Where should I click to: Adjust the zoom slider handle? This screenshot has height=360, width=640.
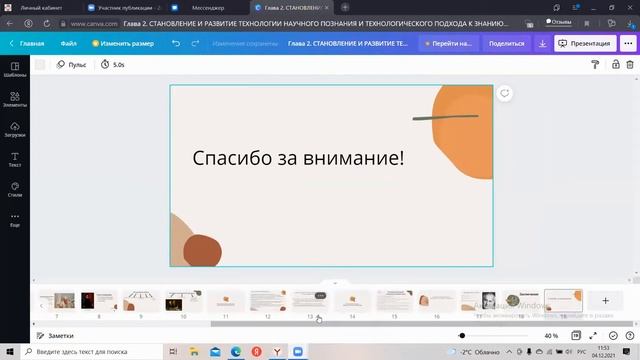coord(462,336)
